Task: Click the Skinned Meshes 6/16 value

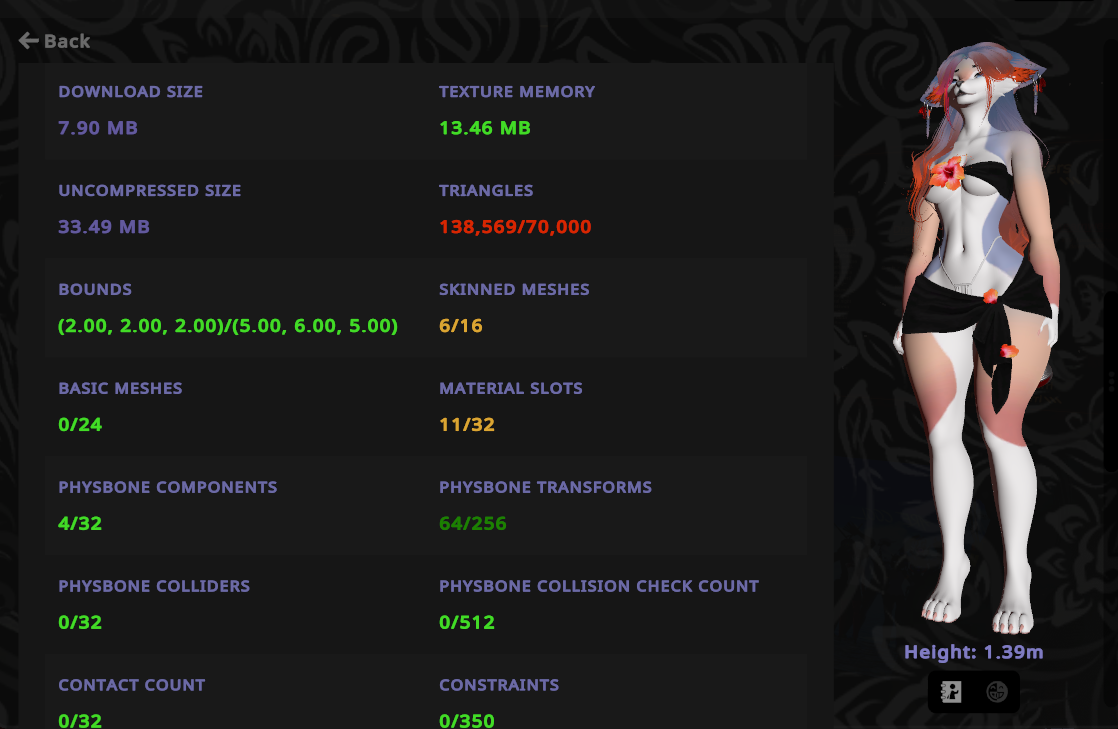Action: (461, 326)
